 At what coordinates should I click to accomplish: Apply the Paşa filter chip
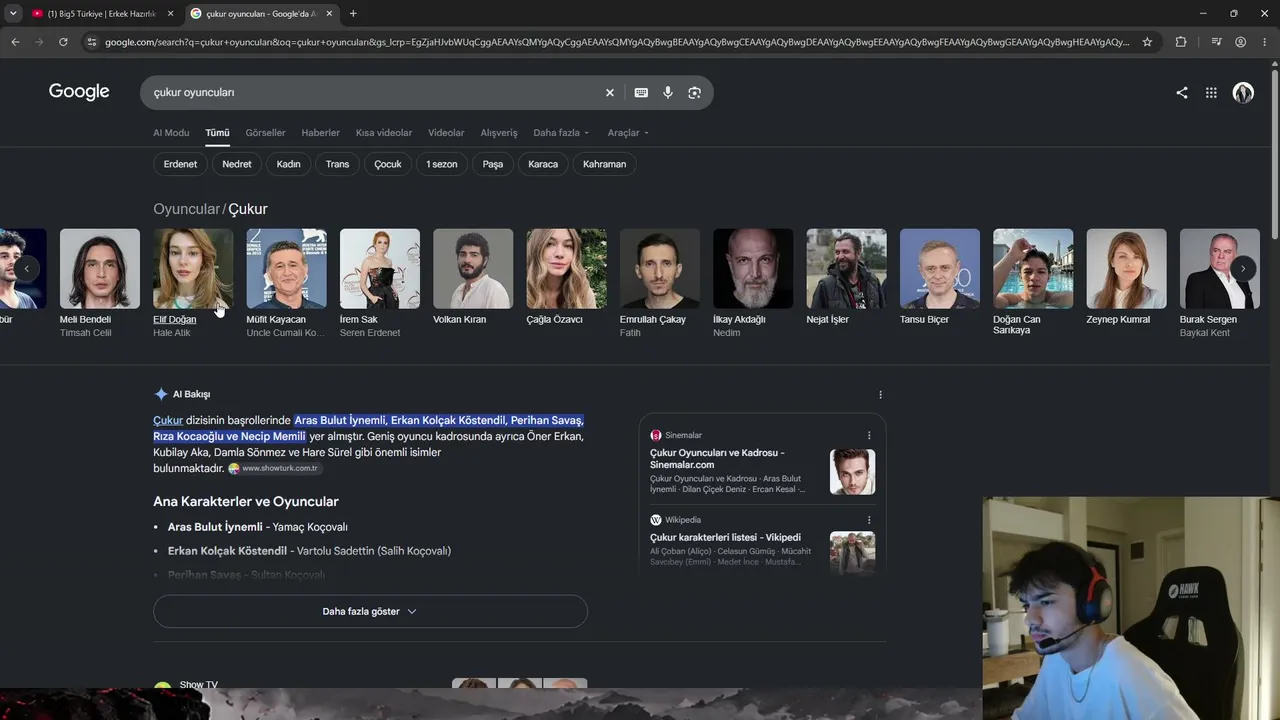[493, 164]
